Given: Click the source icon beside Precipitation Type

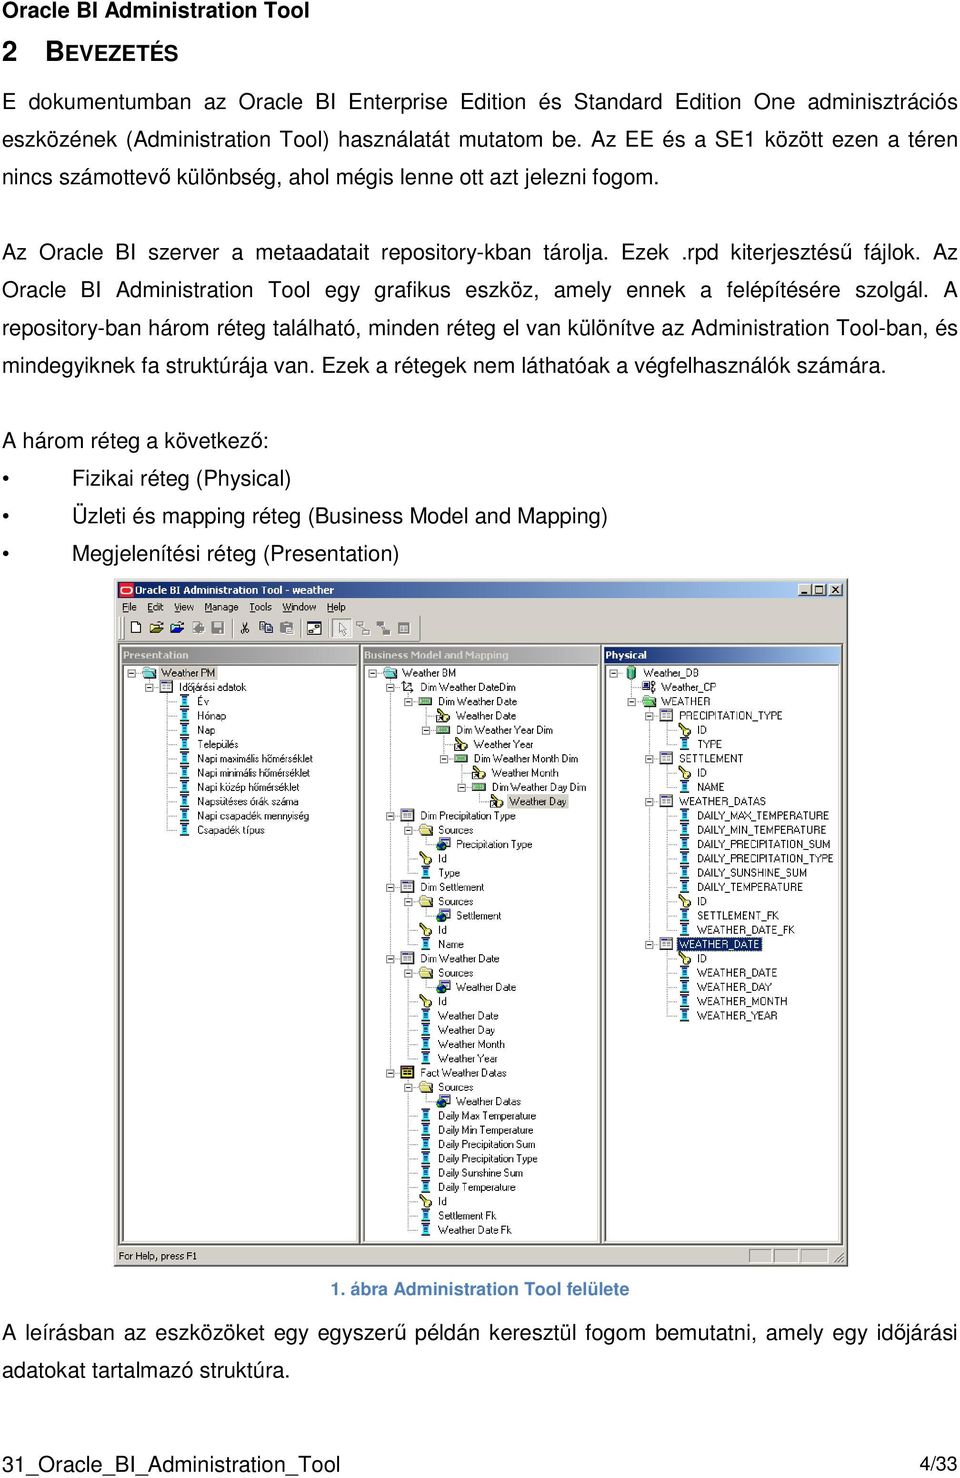Looking at the screenshot, I should coord(444,844).
